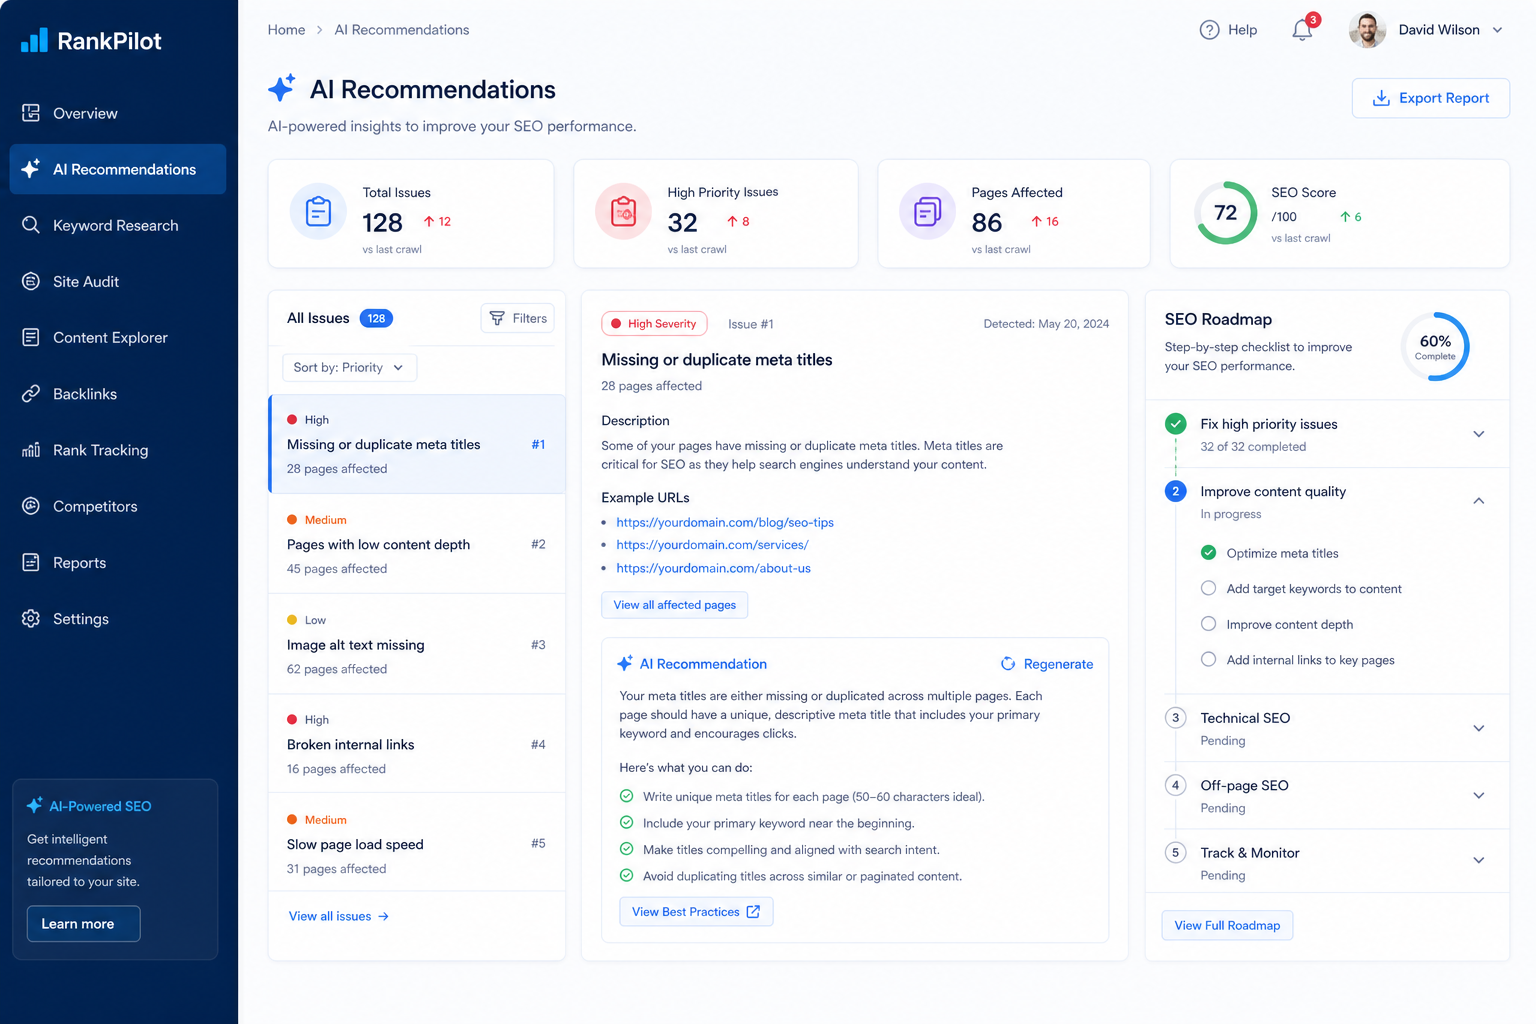Click the Export Report button

pyautogui.click(x=1430, y=98)
